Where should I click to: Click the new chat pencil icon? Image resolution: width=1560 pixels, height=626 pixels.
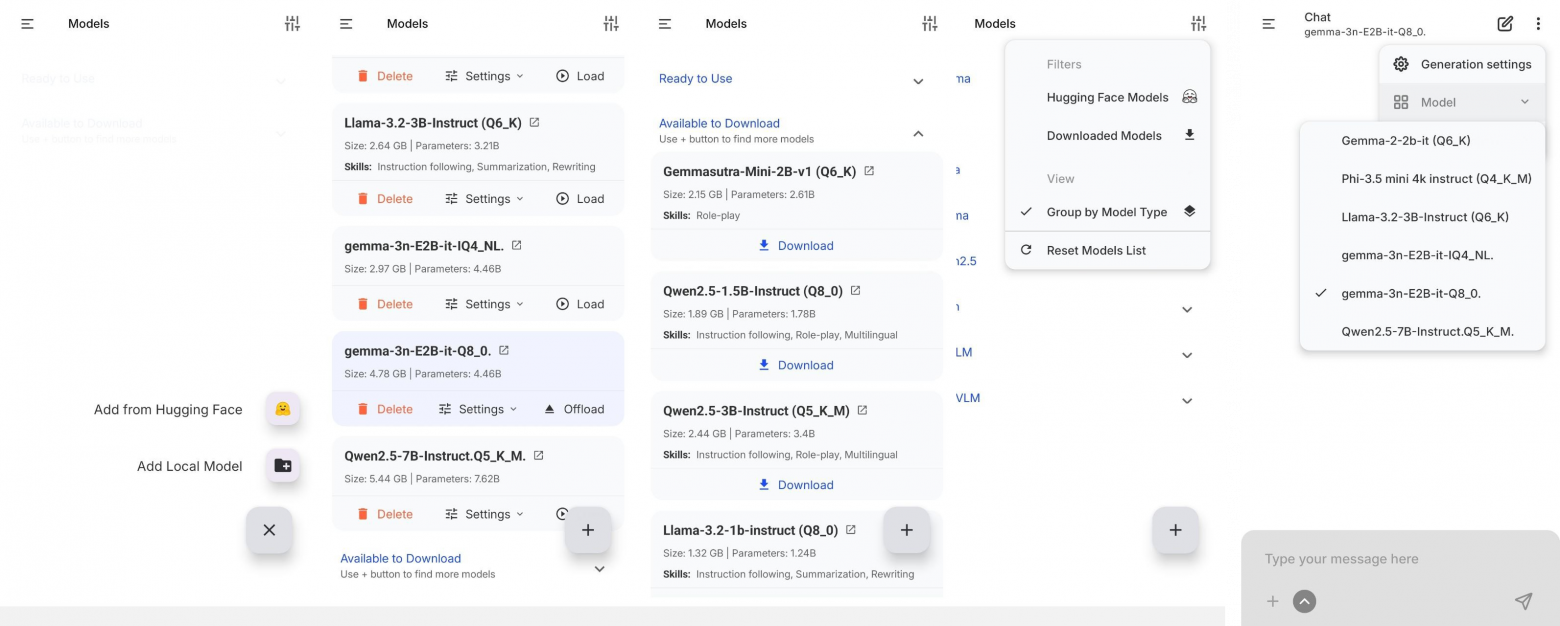click(1505, 24)
